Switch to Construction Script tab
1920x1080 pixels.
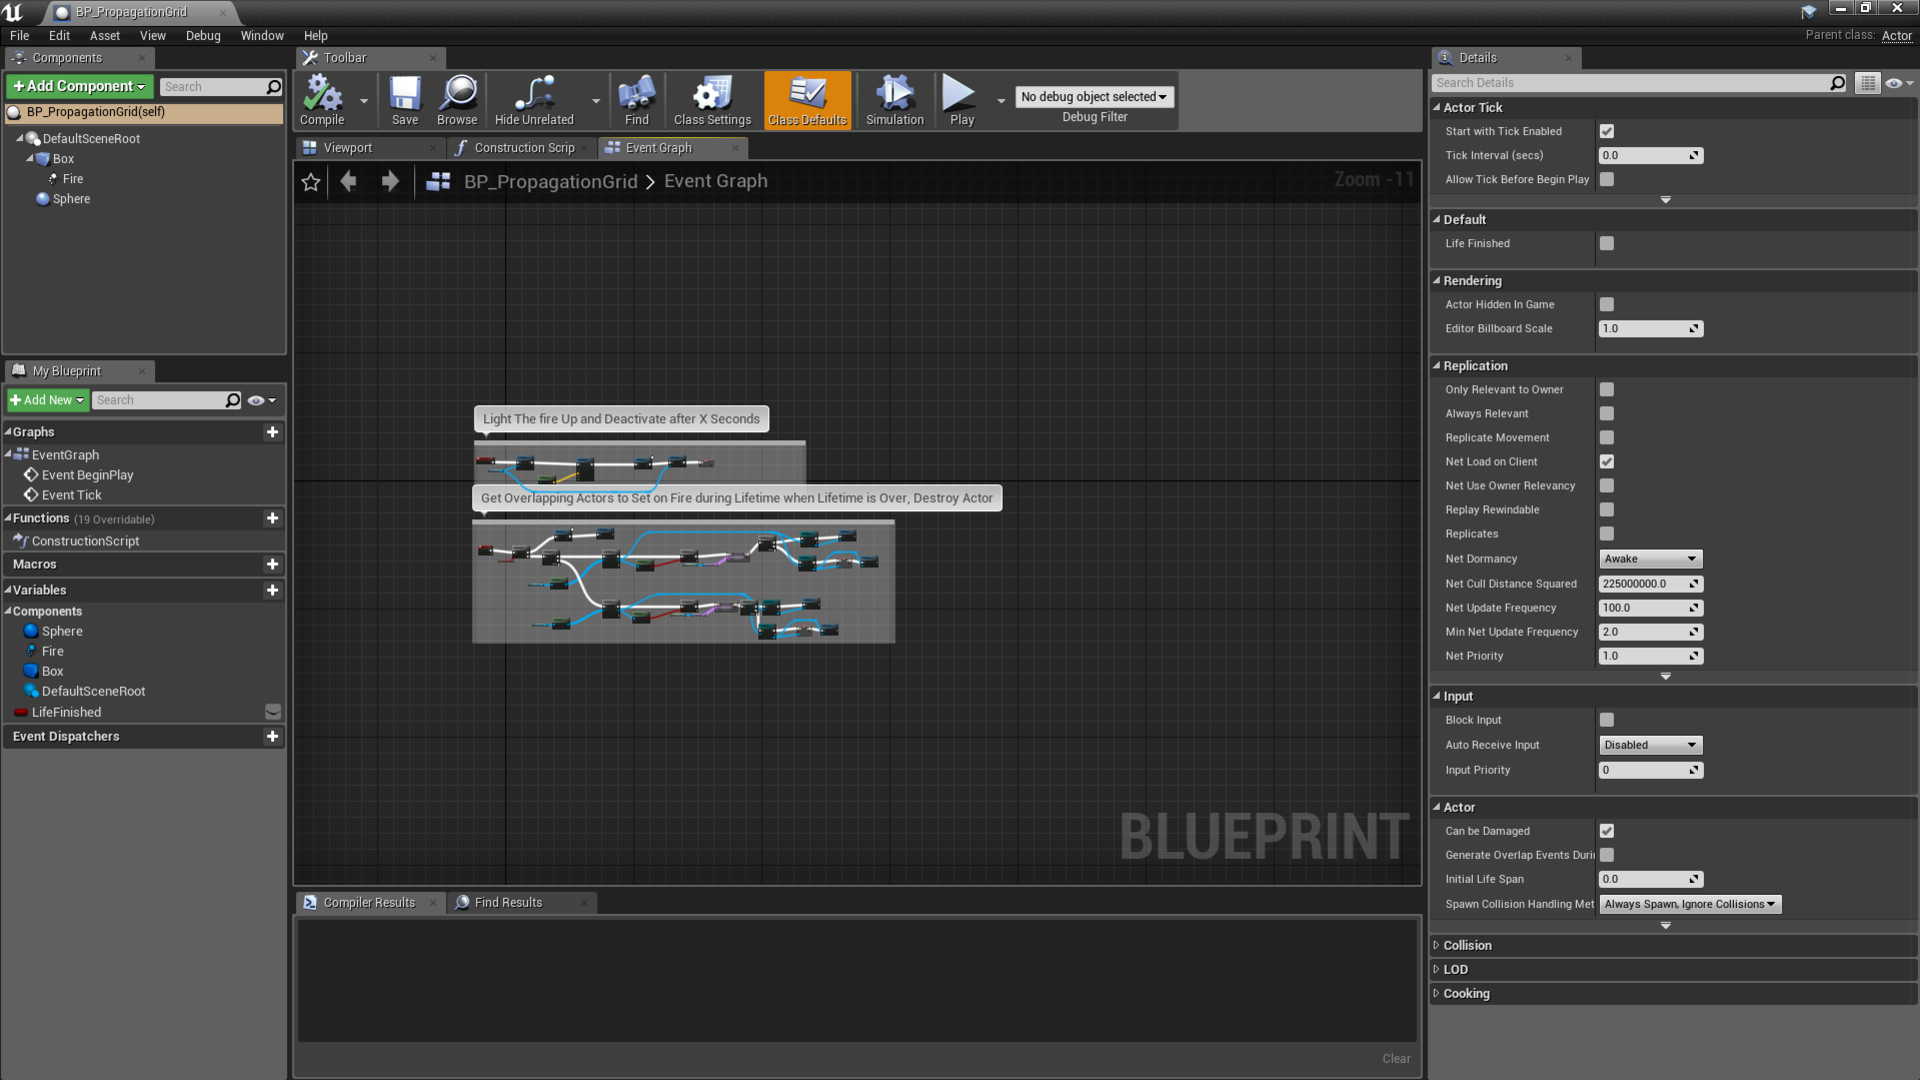coord(524,148)
